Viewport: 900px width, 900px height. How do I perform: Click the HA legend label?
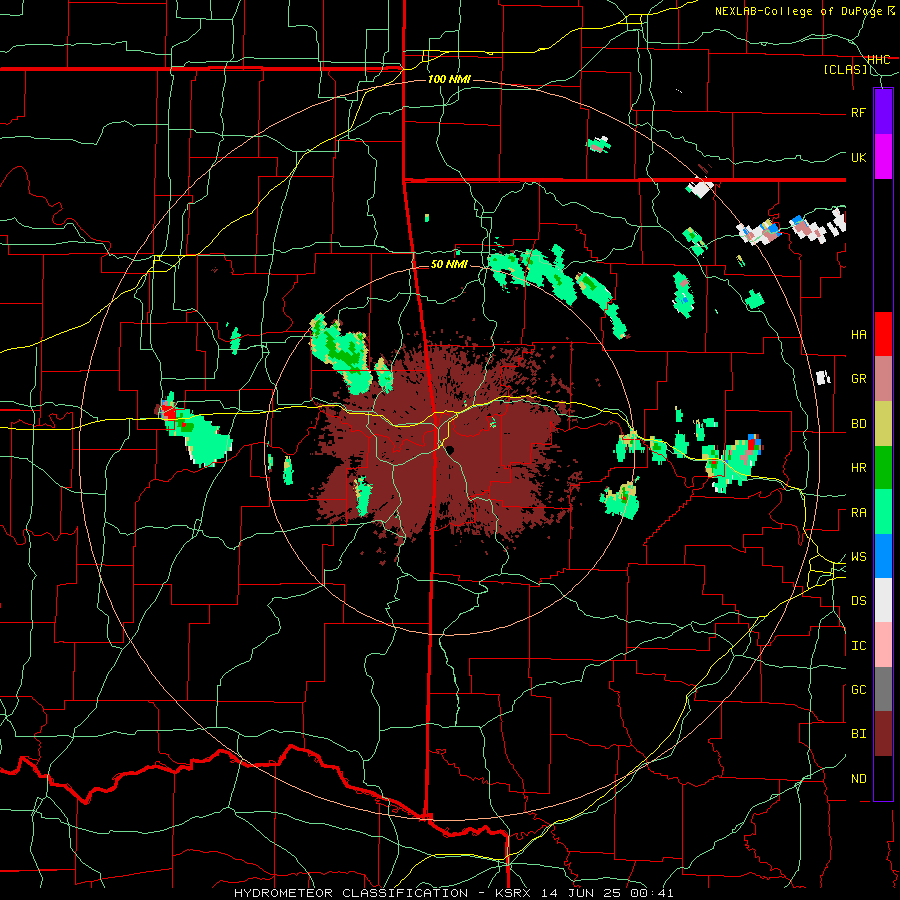[x=859, y=335]
